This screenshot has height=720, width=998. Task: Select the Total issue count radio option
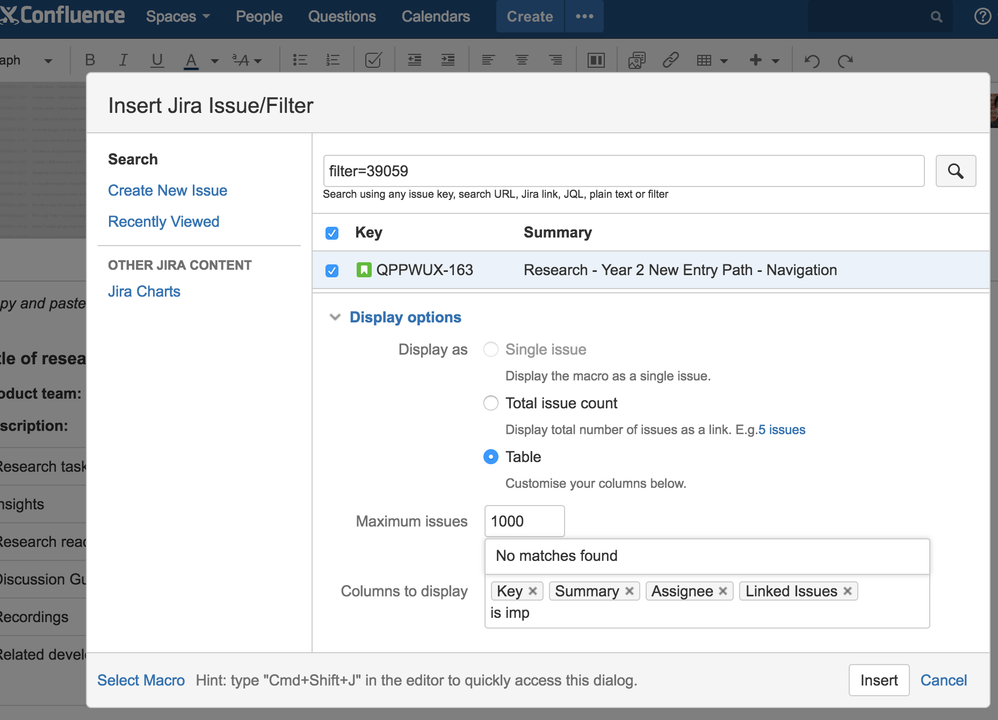click(491, 403)
